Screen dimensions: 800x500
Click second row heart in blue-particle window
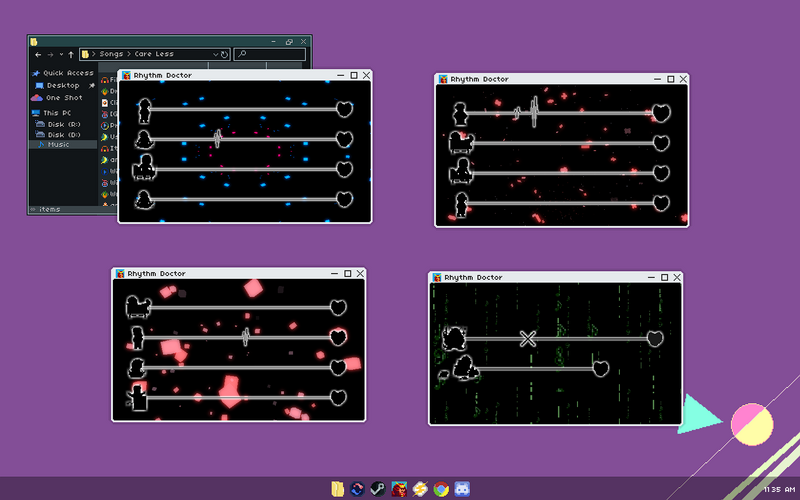pyautogui.click(x=344, y=139)
